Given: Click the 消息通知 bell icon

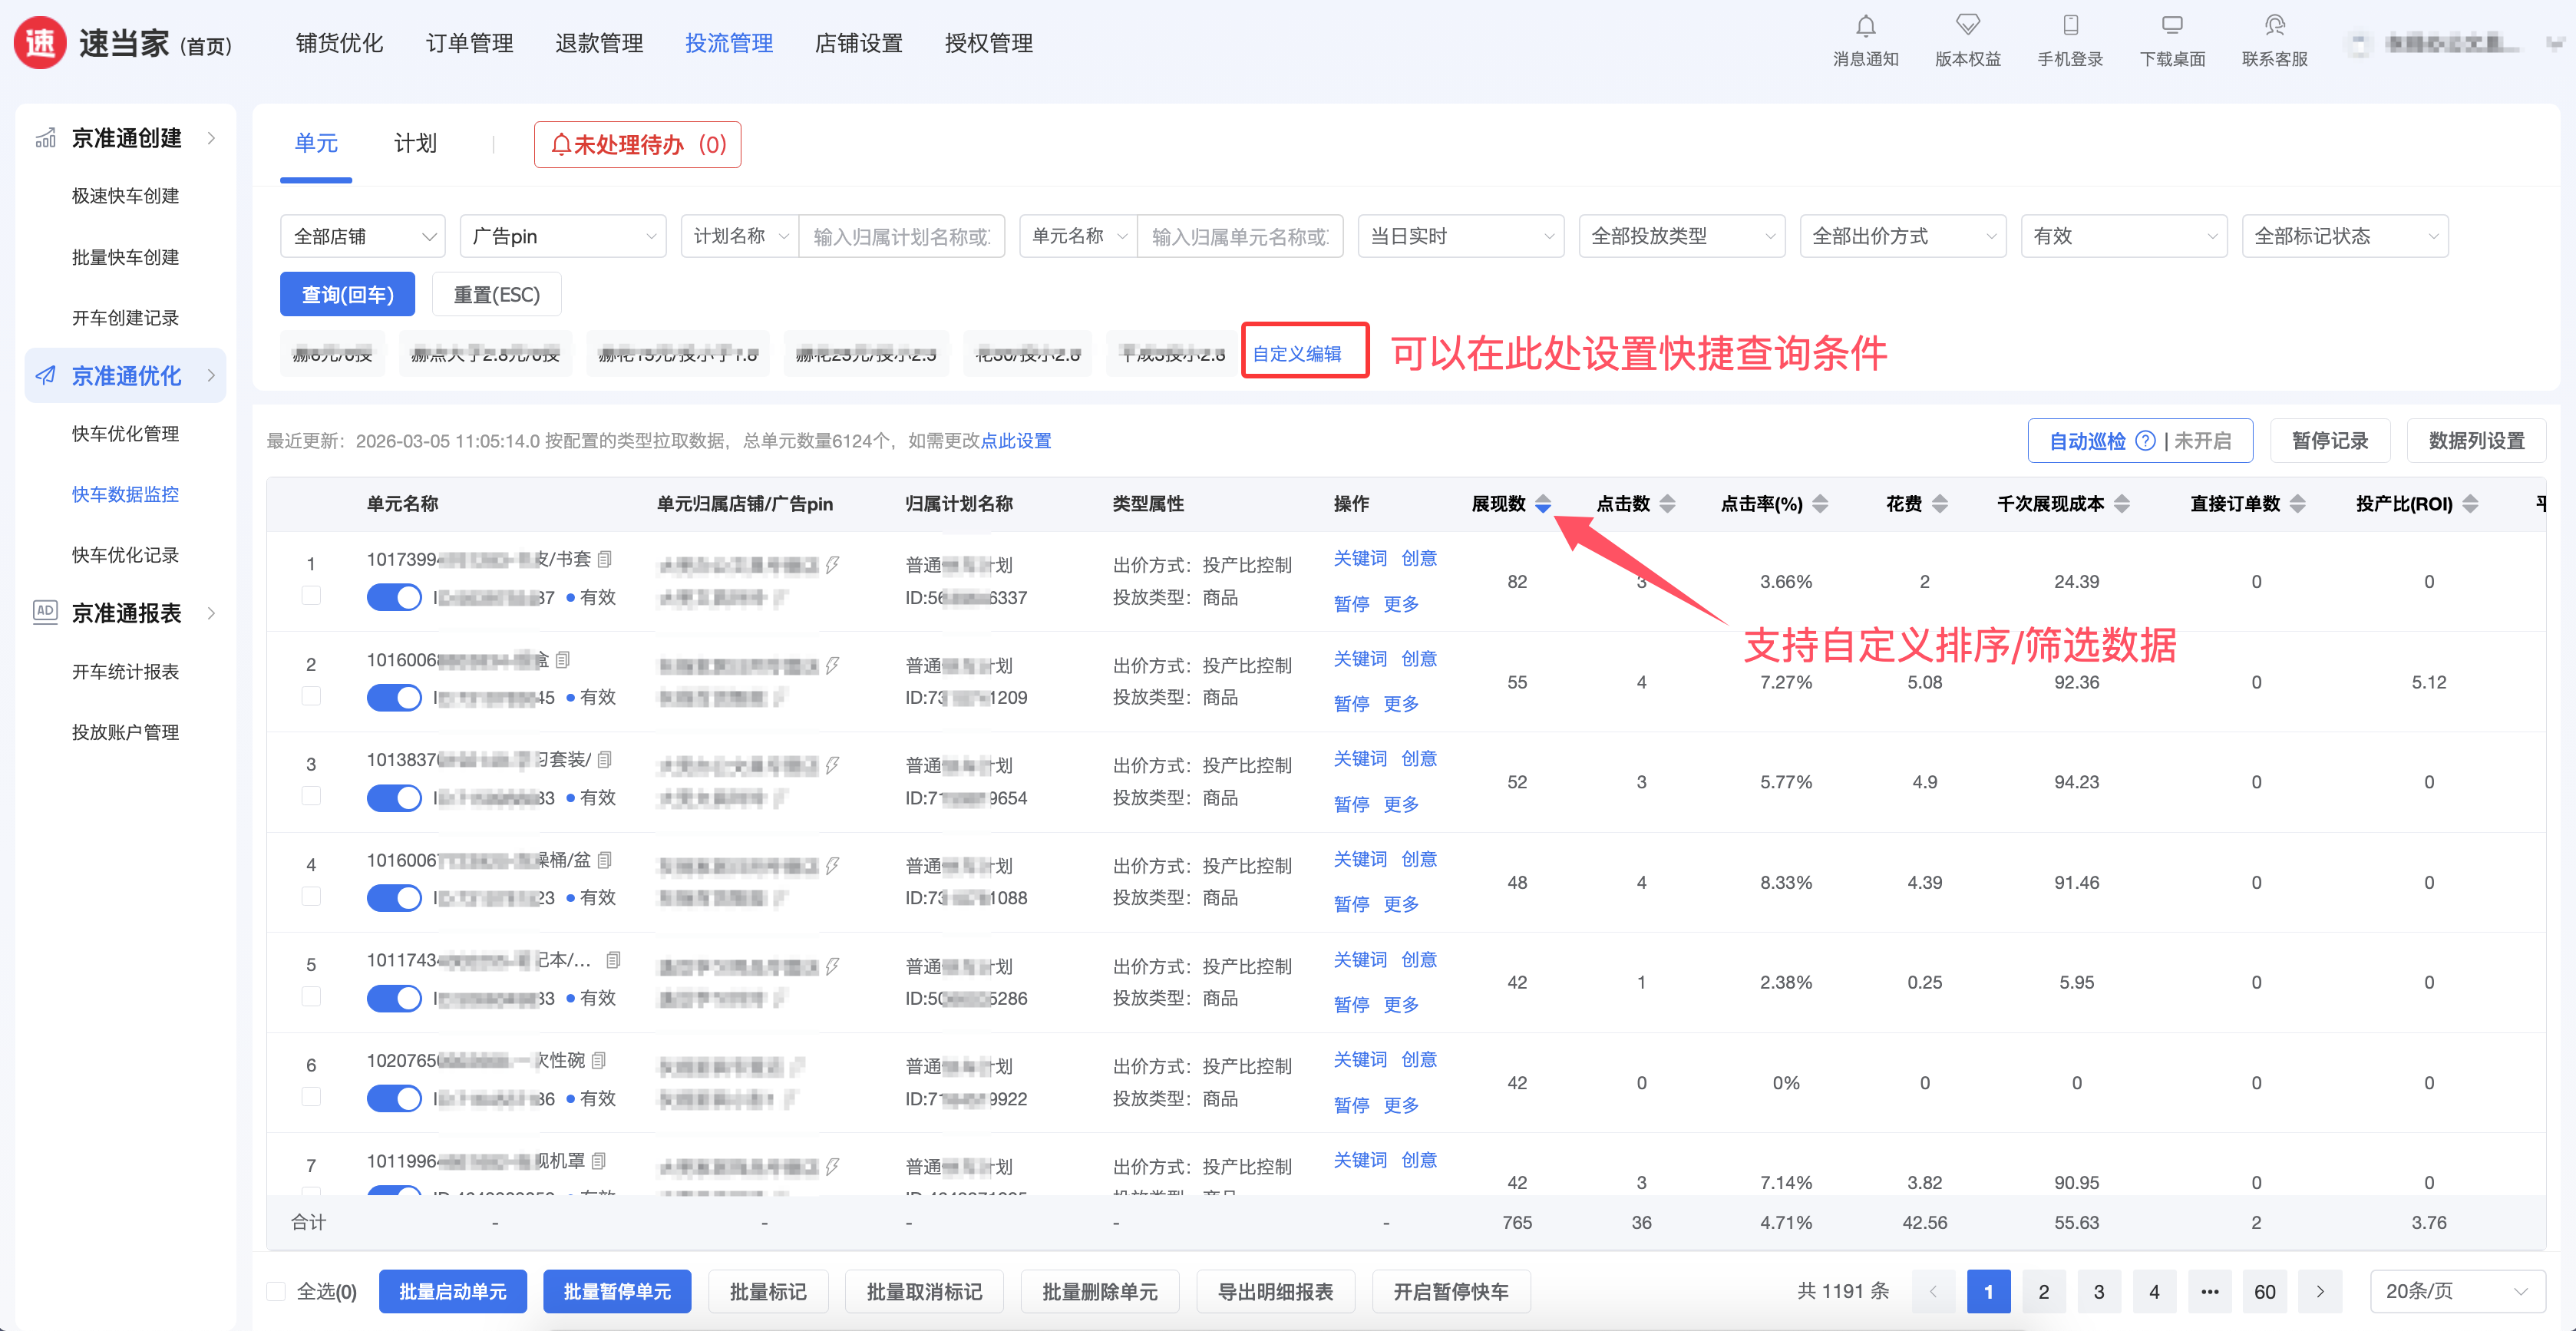Looking at the screenshot, I should pos(1865,26).
